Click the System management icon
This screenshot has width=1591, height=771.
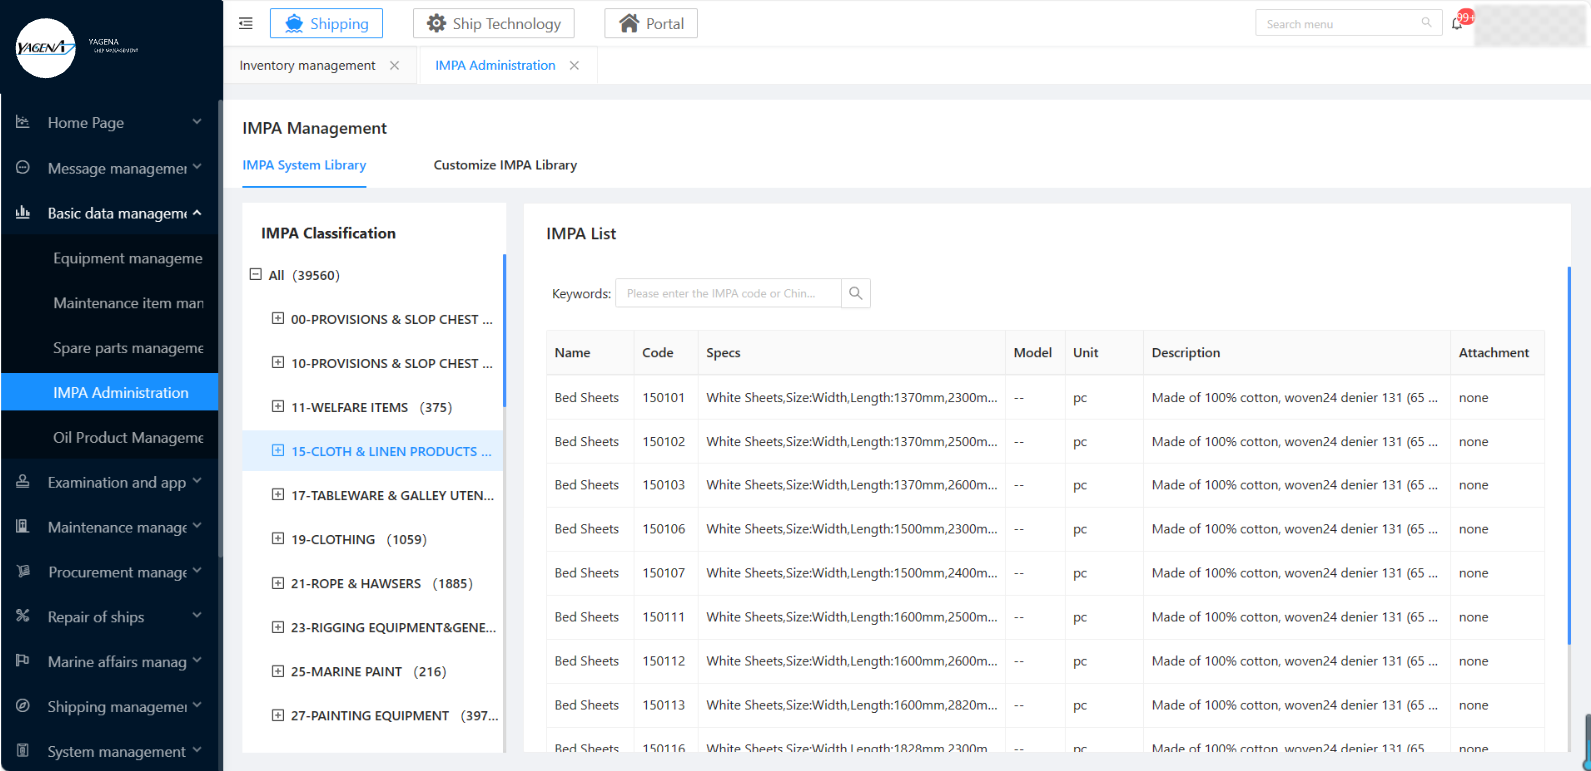[23, 751]
